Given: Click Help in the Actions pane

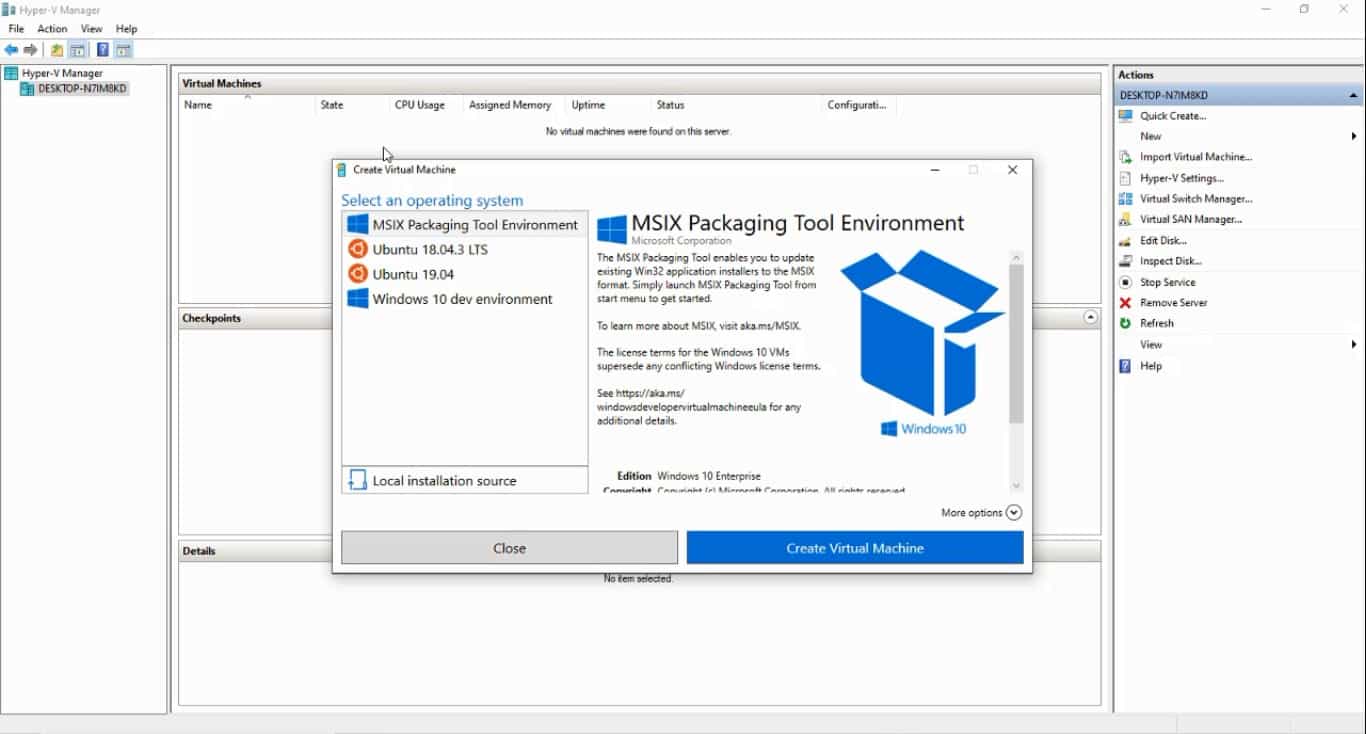Looking at the screenshot, I should (x=1151, y=366).
